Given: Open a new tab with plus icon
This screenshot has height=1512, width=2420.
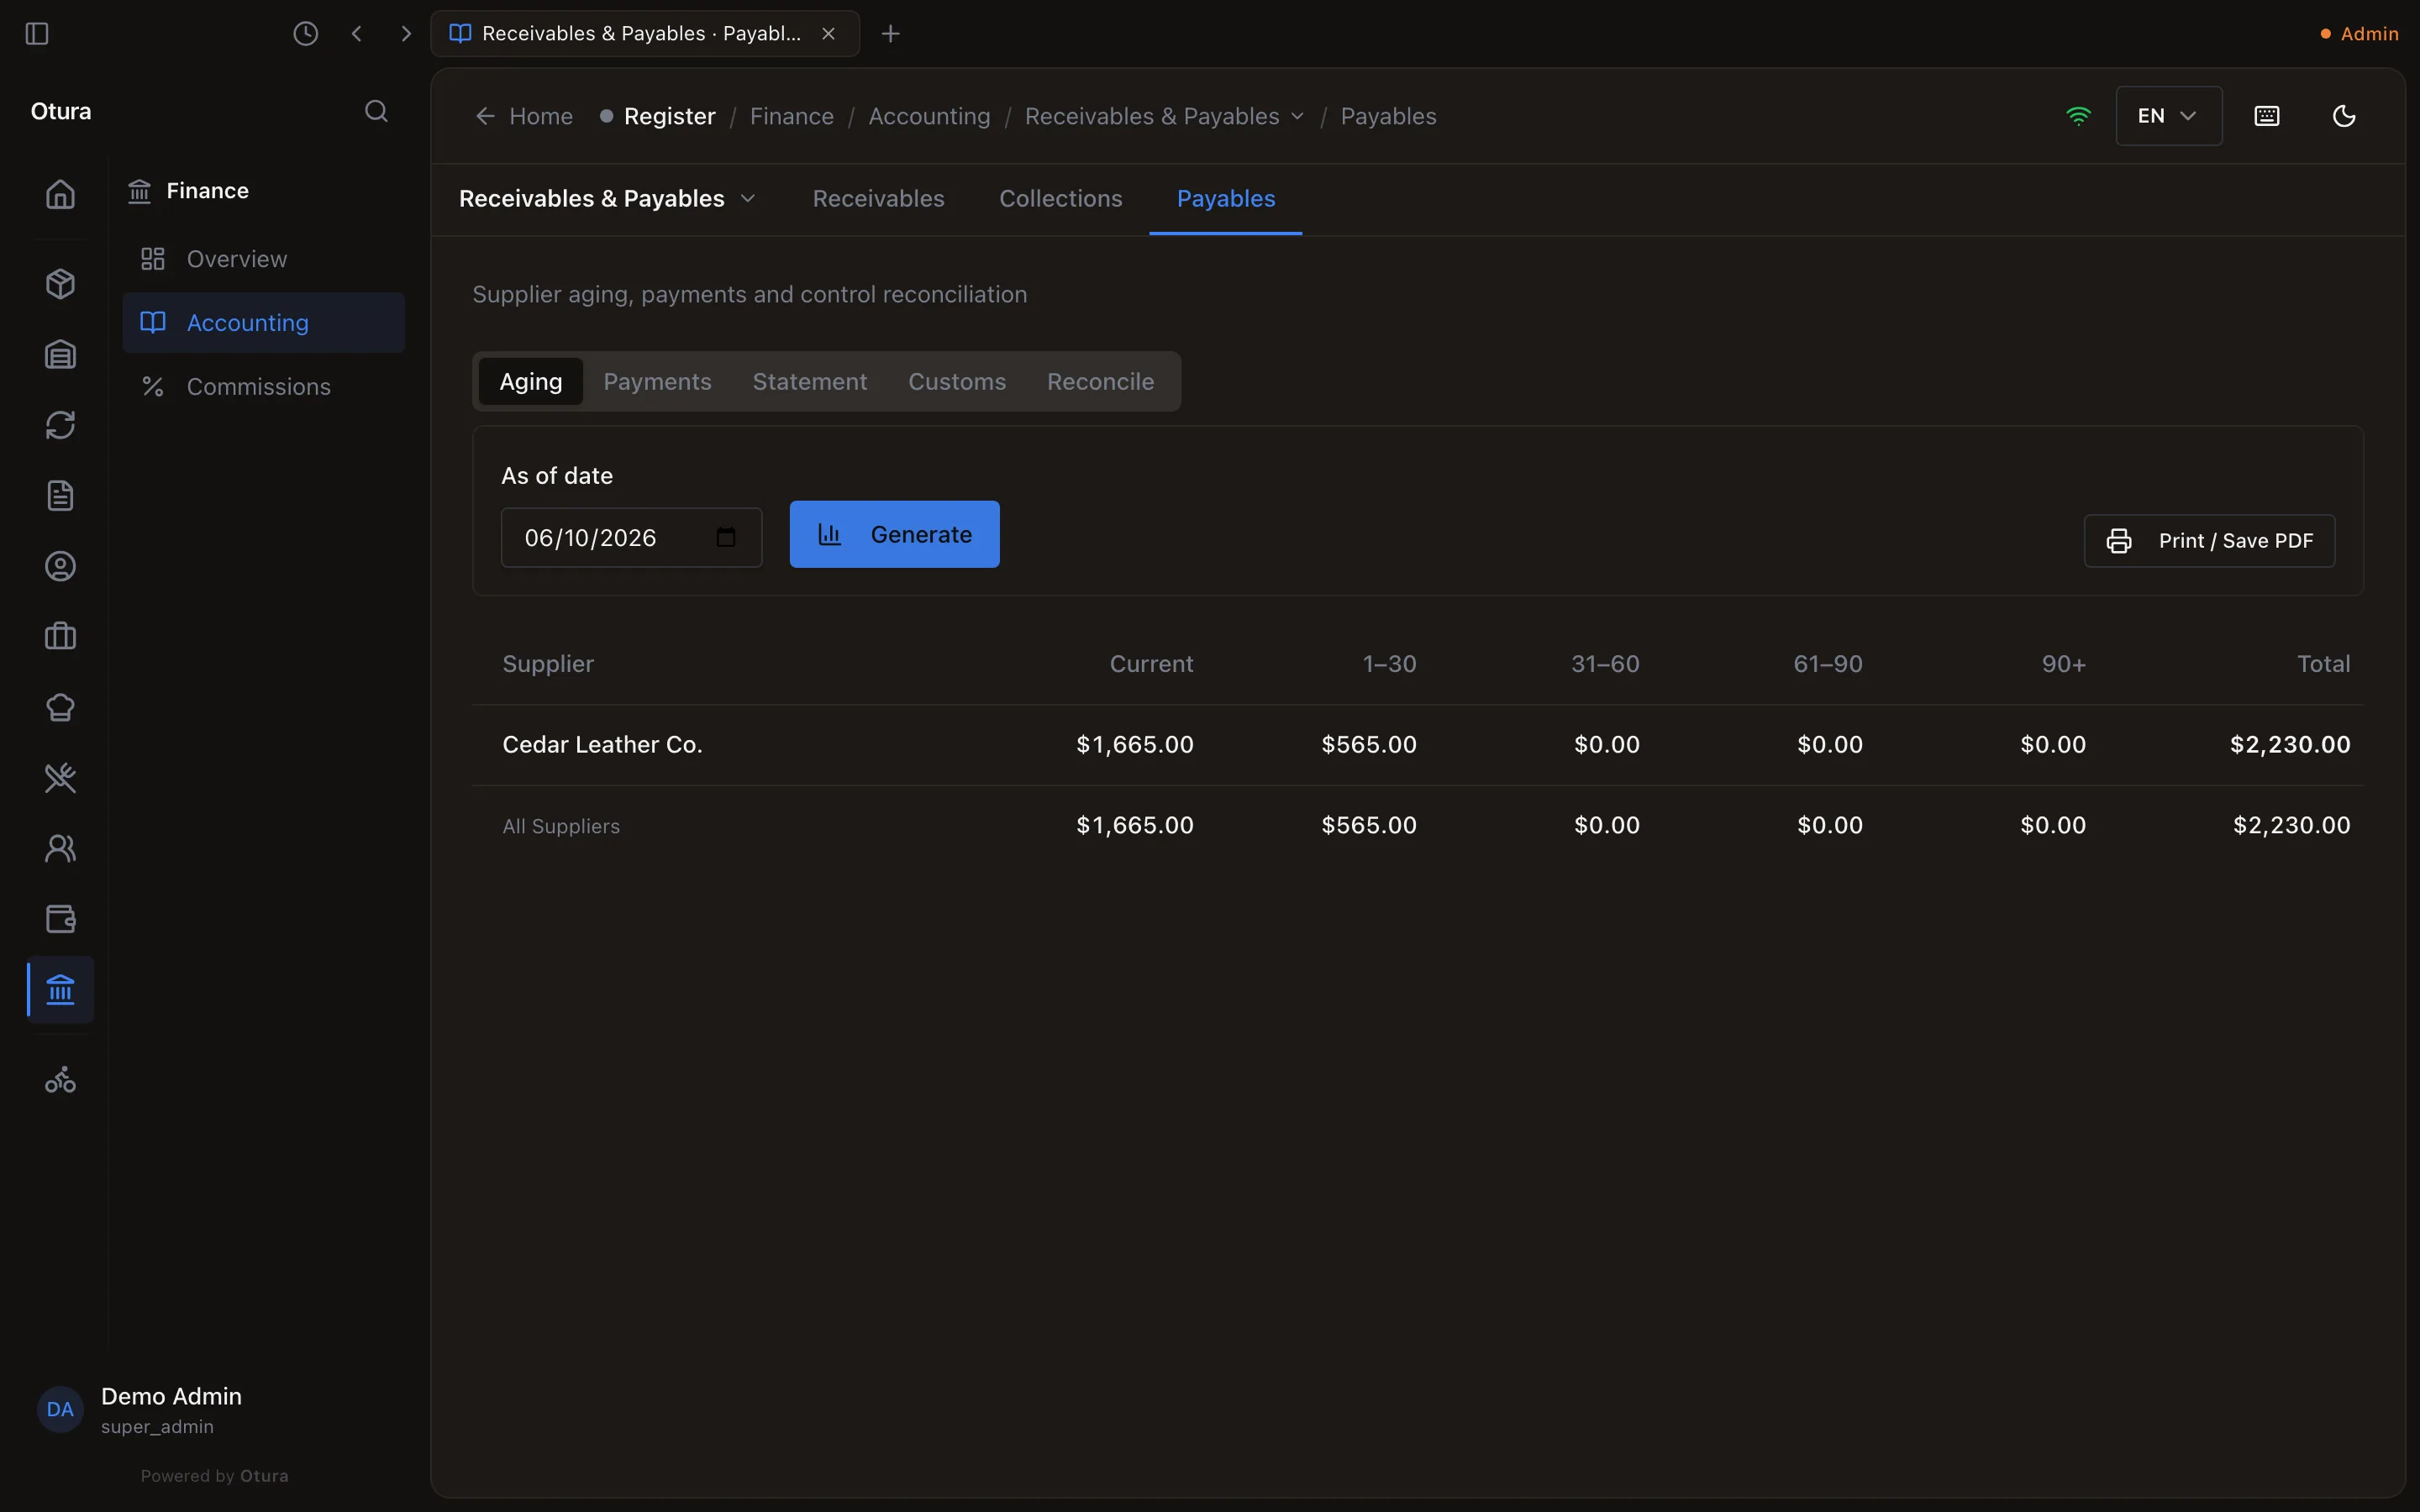Looking at the screenshot, I should [x=890, y=34].
